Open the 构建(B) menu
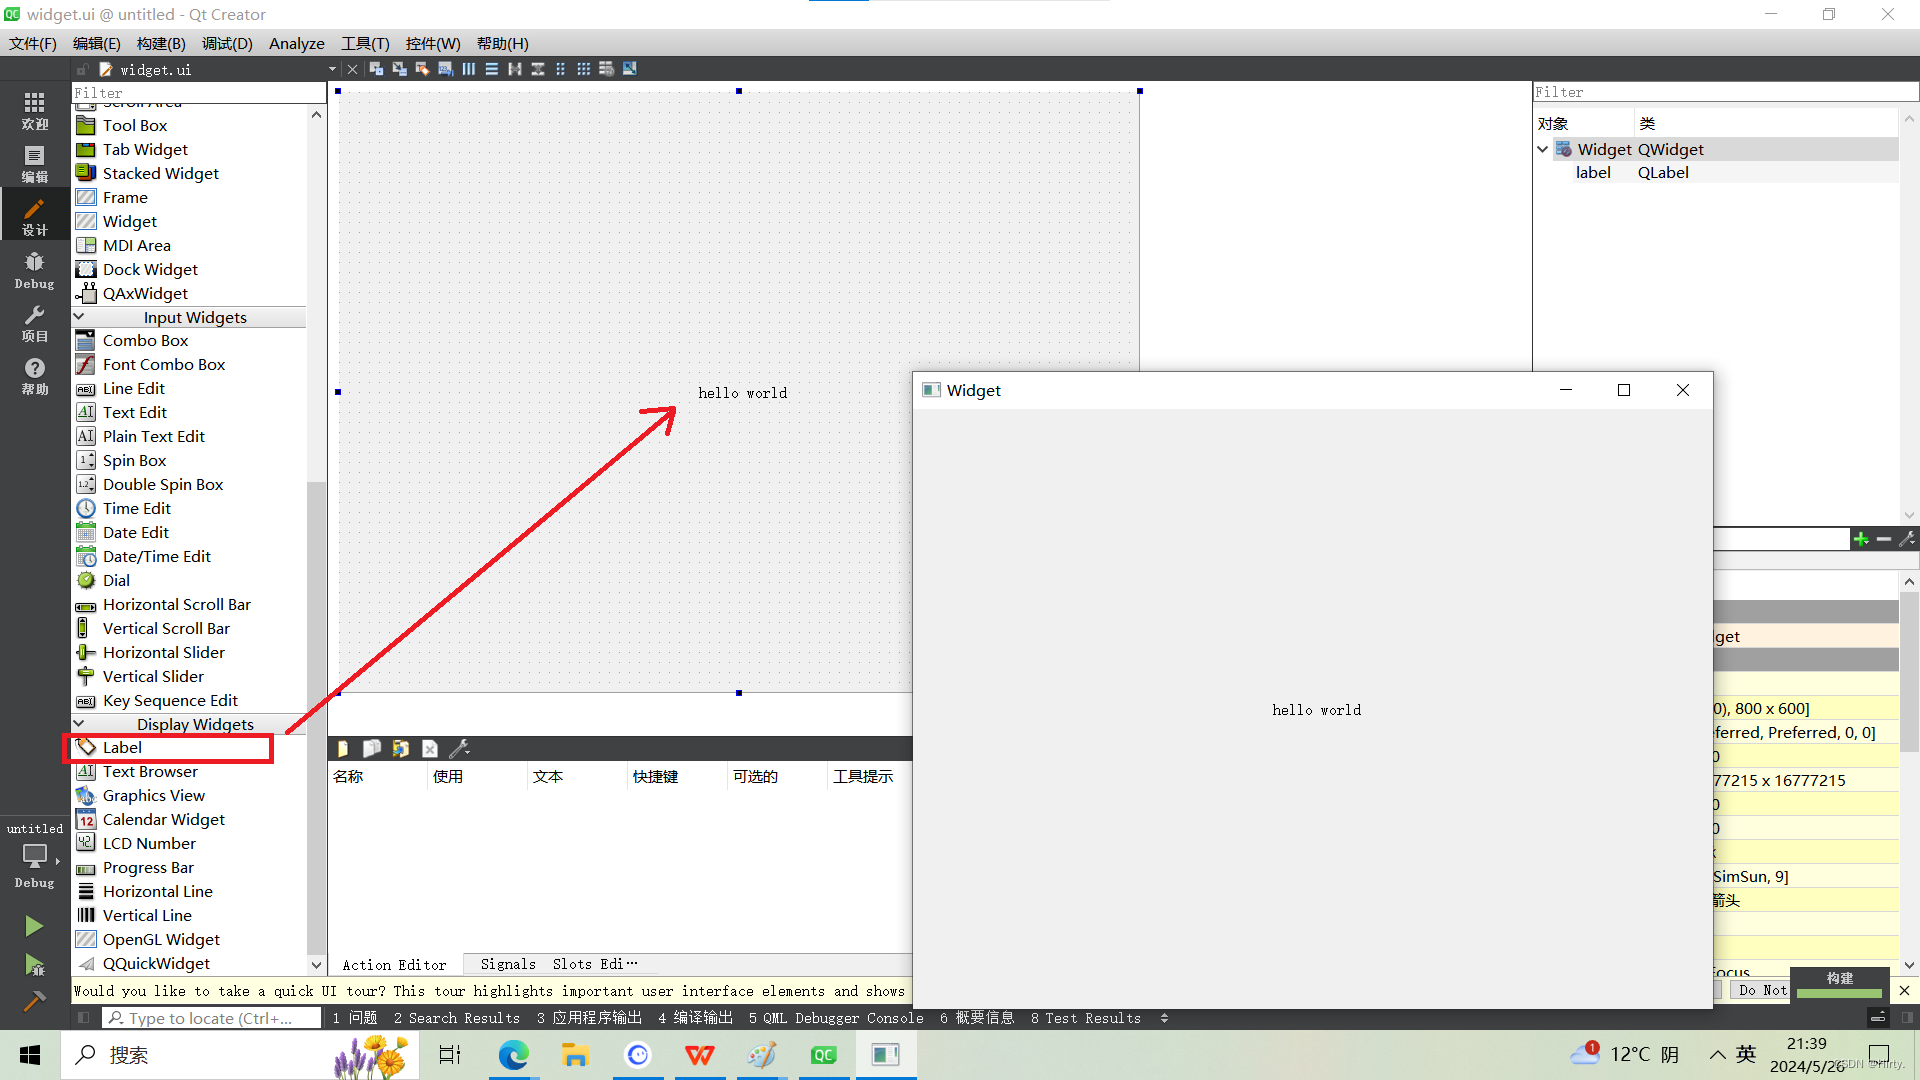This screenshot has width=1920, height=1080. [161, 43]
